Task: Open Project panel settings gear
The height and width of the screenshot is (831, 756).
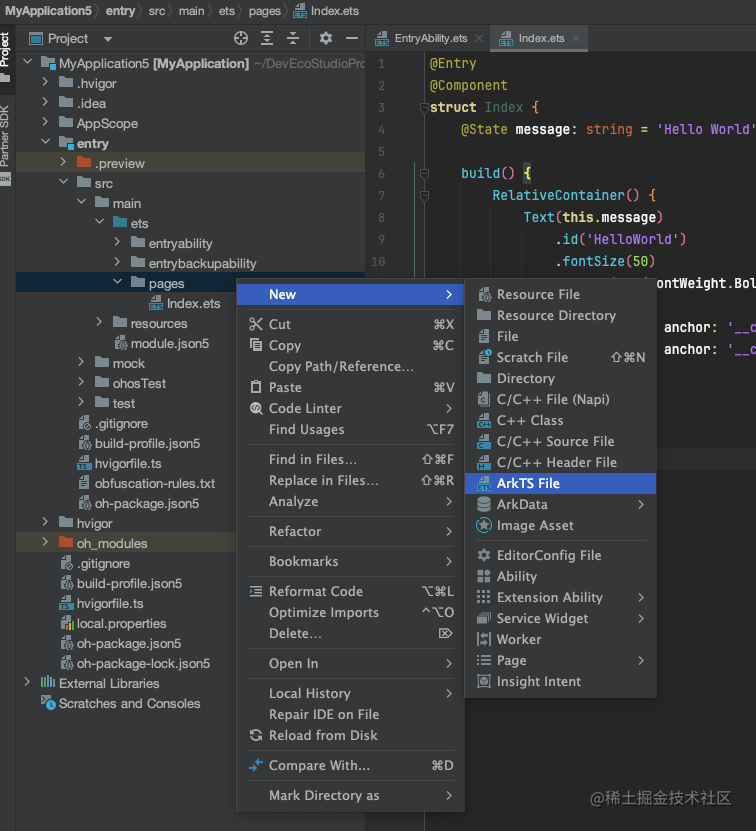Action: (x=326, y=38)
